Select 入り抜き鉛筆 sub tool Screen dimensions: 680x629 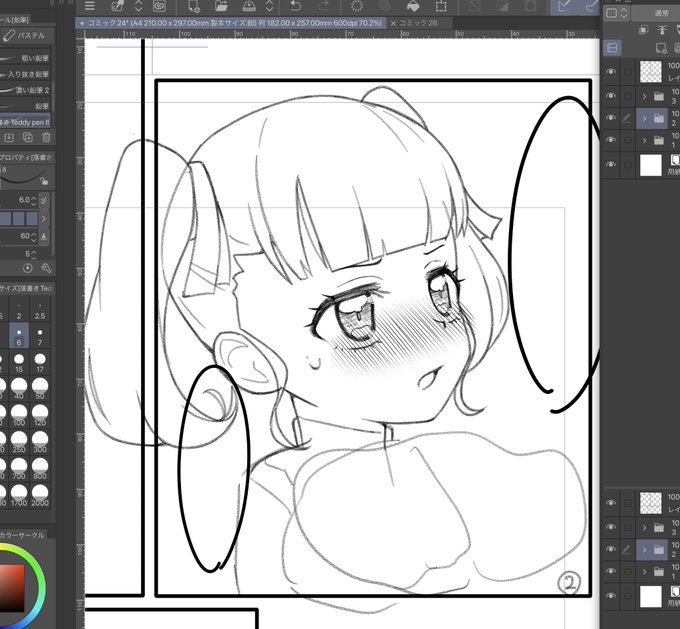(25, 74)
